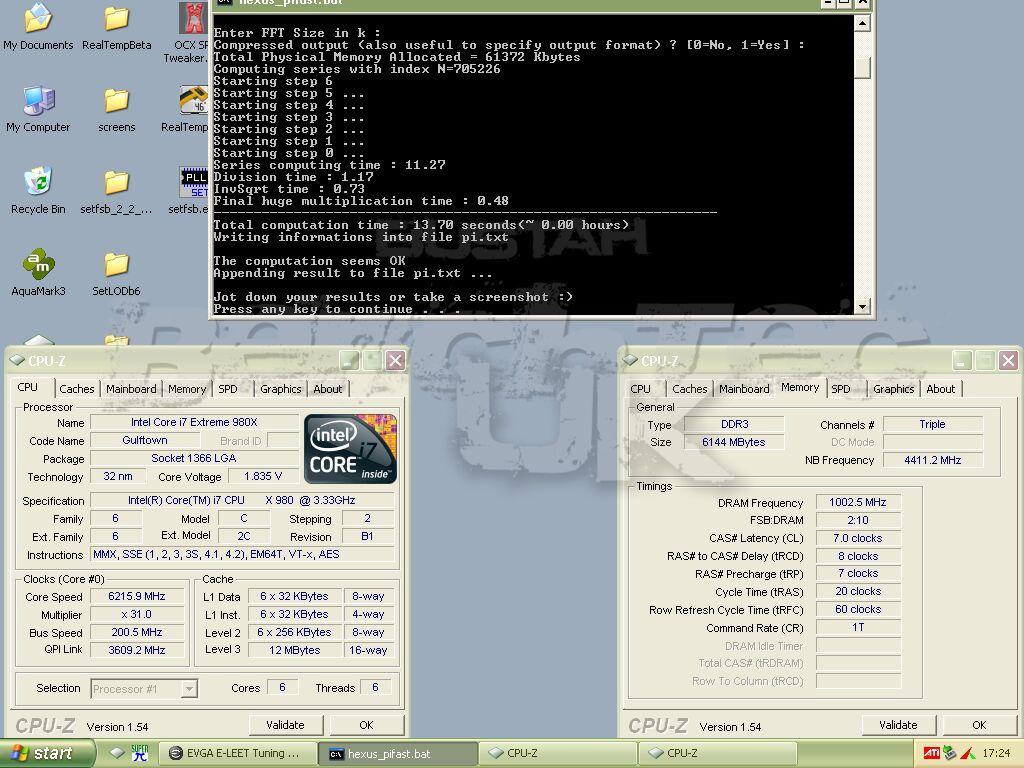Open the My Computer desktop icon

point(38,108)
